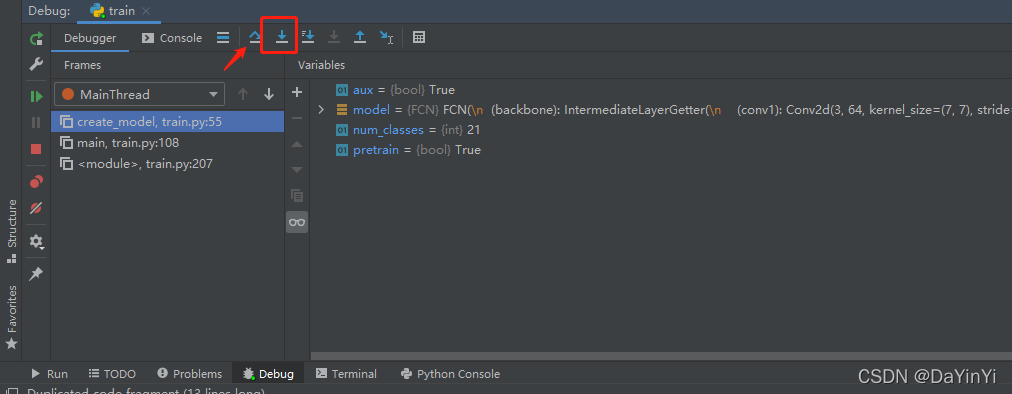The image size is (1012, 394).
Task: Open View Breakpoints red circles icon
Action: coord(36,181)
